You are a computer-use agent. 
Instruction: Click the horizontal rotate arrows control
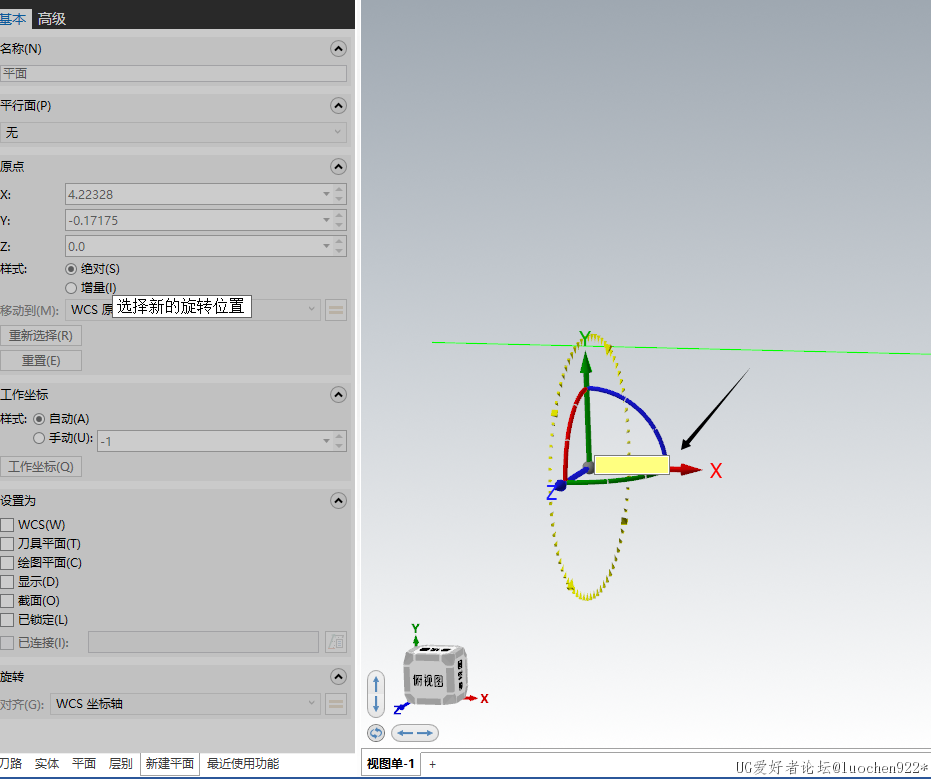414,733
